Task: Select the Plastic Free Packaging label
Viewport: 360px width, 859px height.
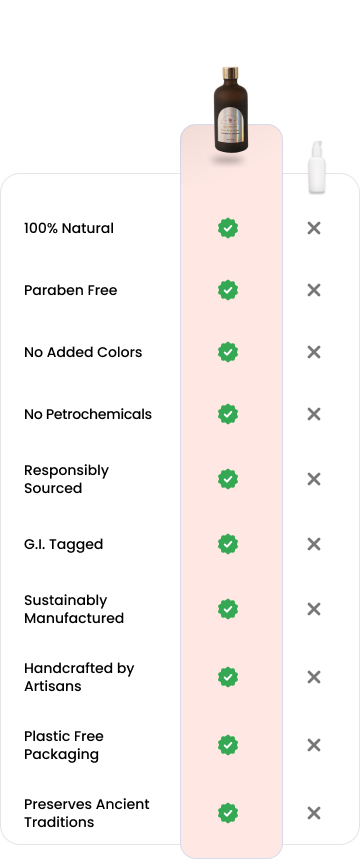Action: pos(64,745)
